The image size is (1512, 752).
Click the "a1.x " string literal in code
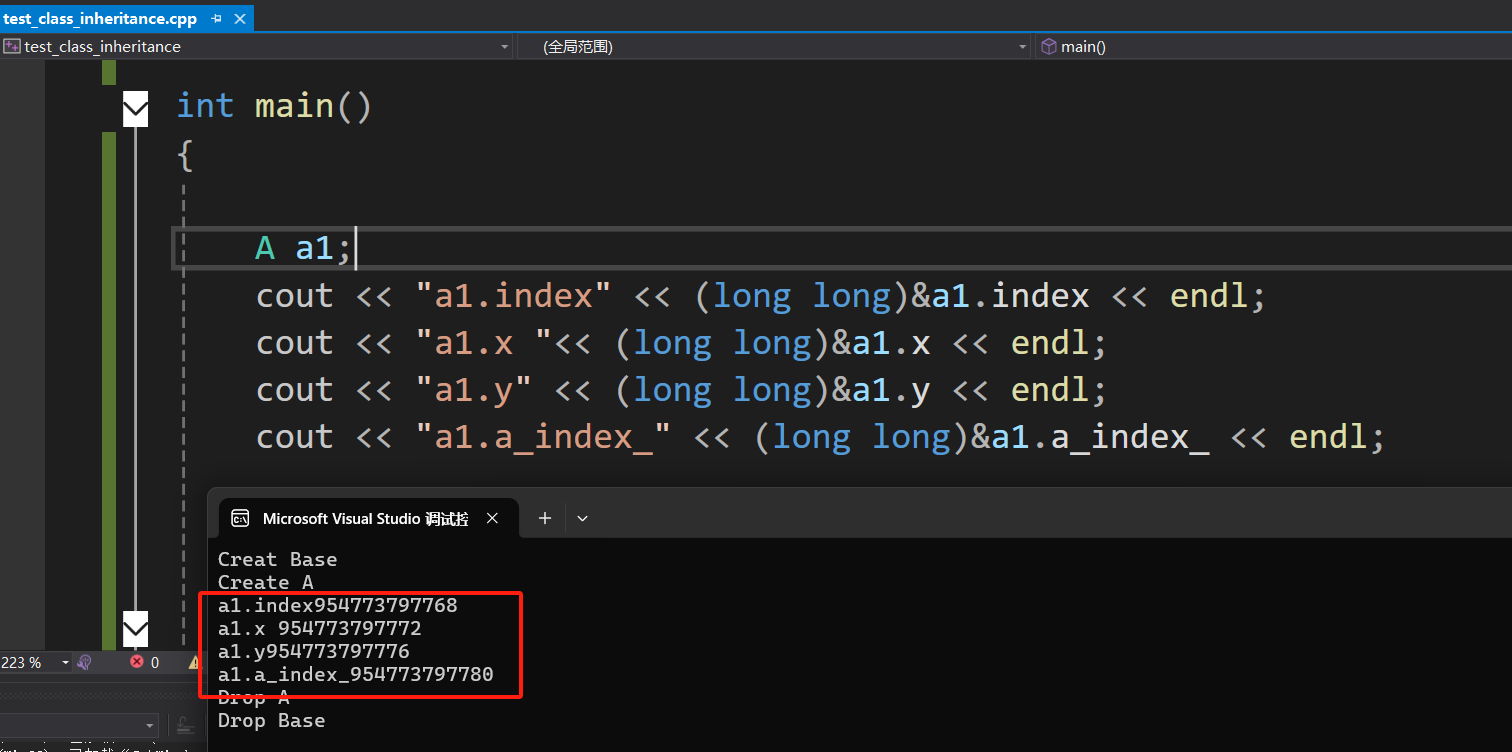(x=483, y=343)
